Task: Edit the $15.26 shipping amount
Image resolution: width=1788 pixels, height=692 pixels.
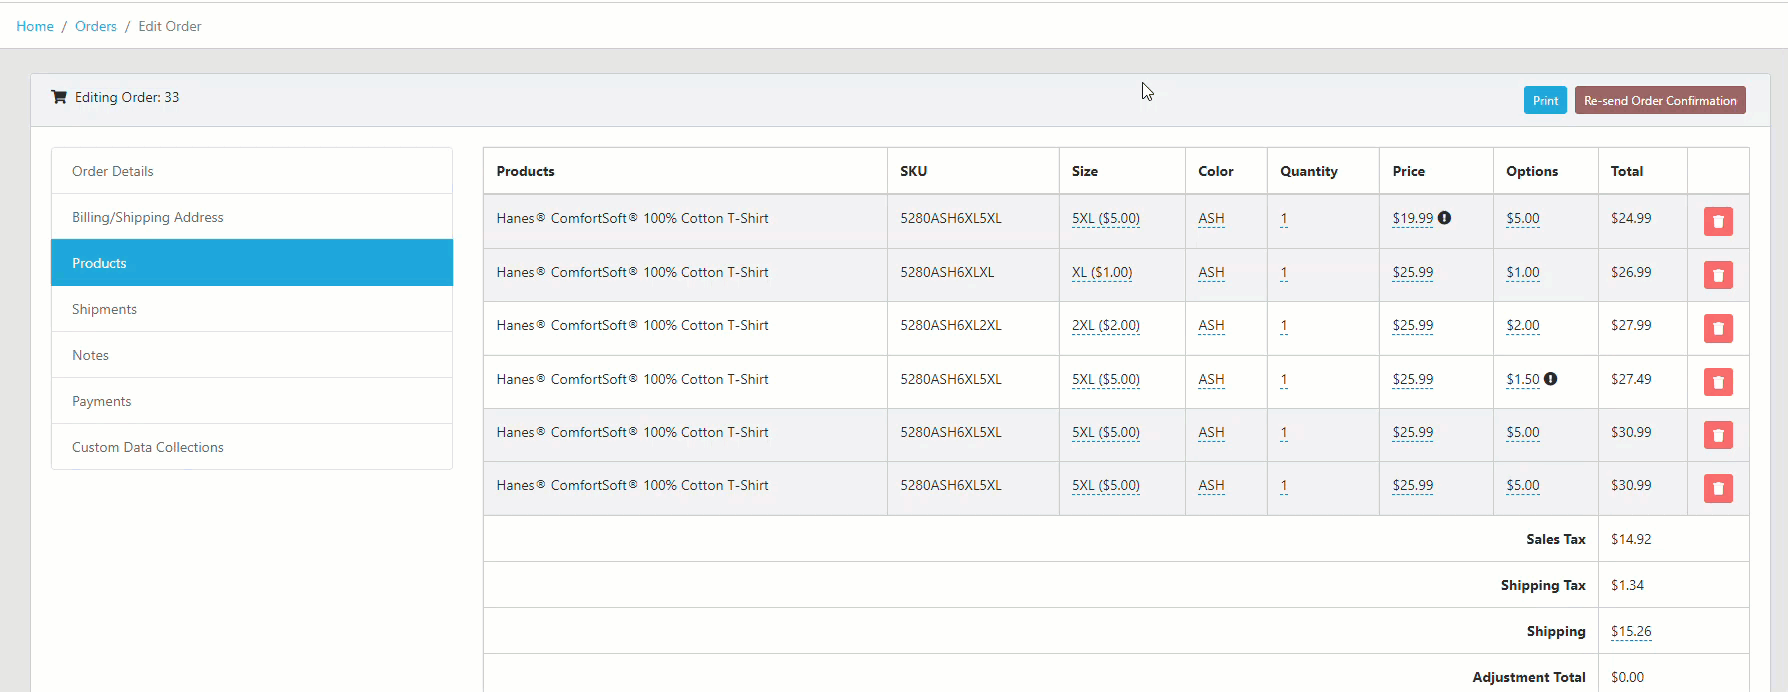Action: (1630, 631)
